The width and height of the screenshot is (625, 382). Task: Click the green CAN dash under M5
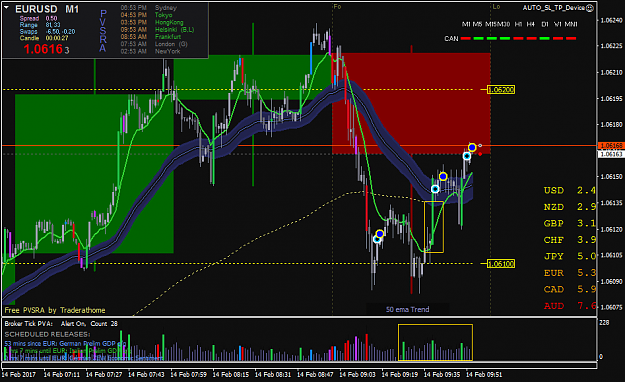[x=479, y=39]
